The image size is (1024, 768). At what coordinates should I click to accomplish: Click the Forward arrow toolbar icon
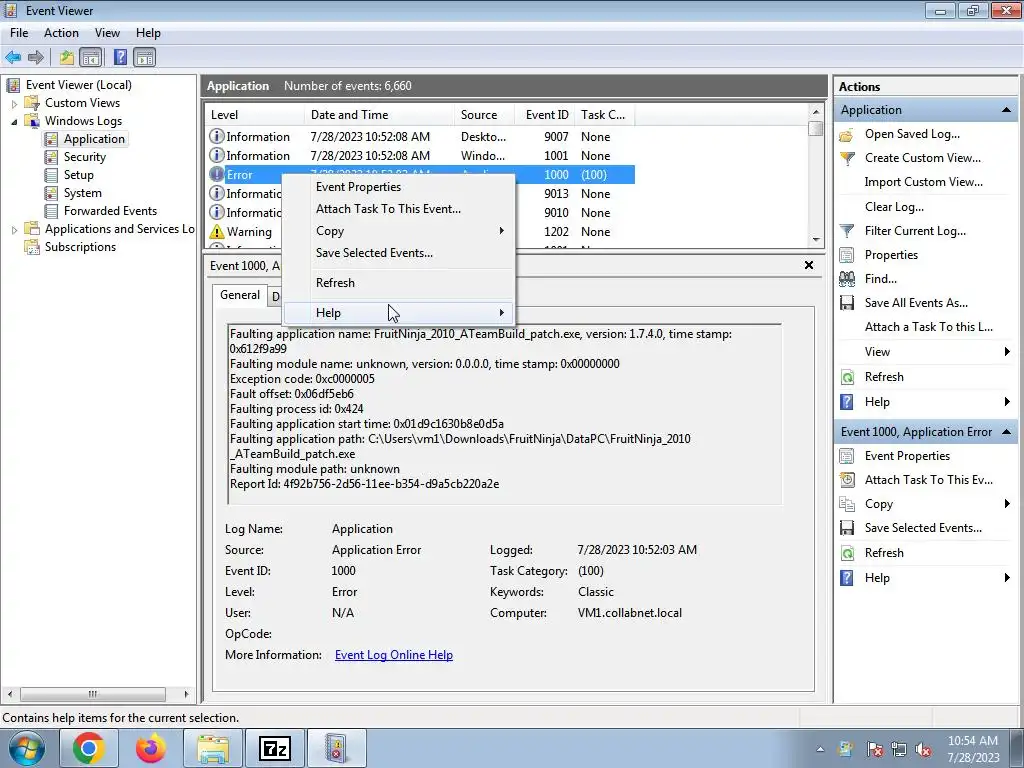[36, 57]
